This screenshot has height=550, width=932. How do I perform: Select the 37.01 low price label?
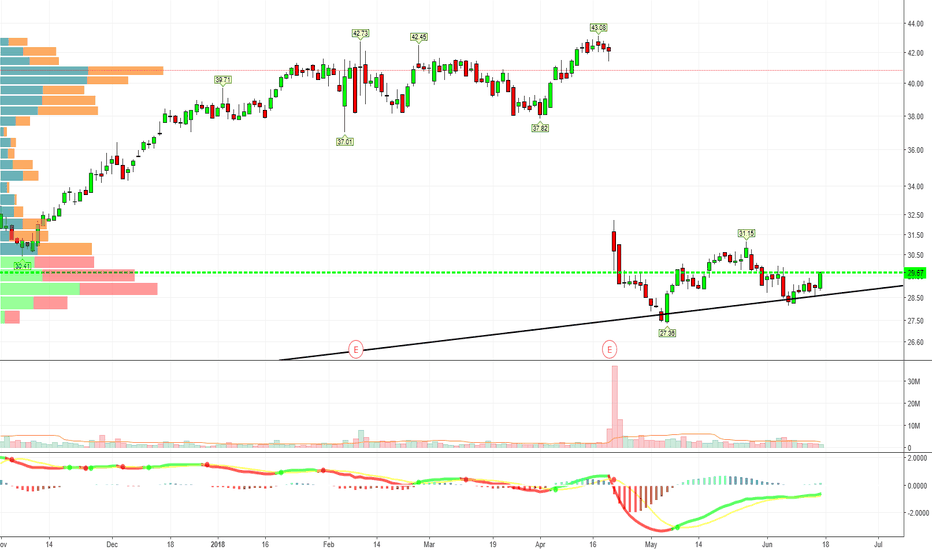(x=345, y=142)
